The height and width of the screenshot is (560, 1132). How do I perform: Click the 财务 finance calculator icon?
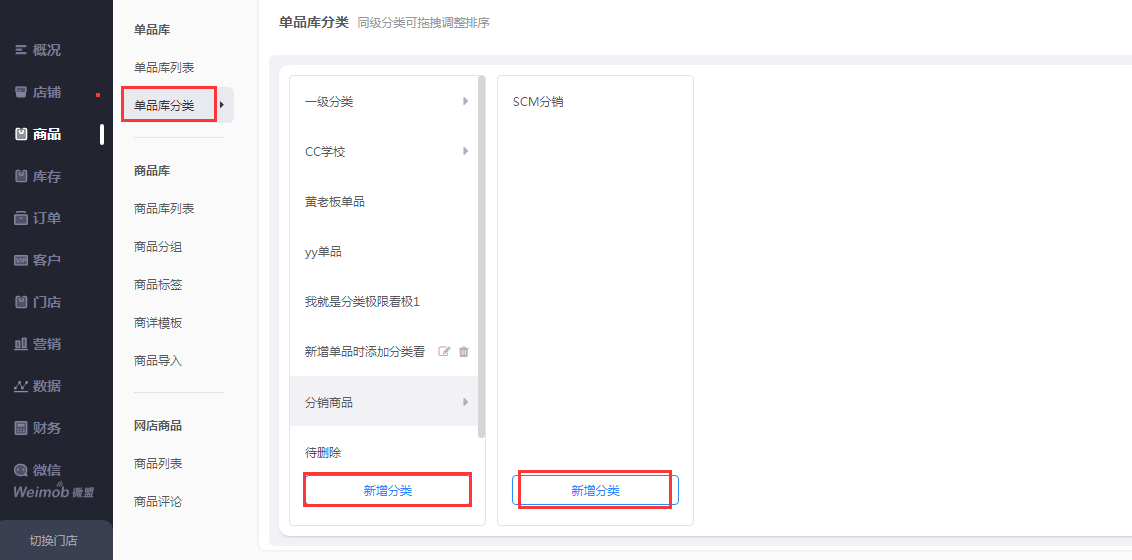pyautogui.click(x=21, y=428)
